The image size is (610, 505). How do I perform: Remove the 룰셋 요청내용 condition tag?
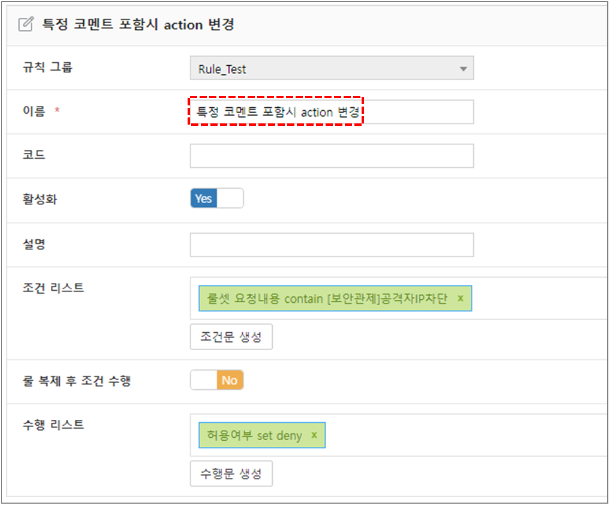460,298
